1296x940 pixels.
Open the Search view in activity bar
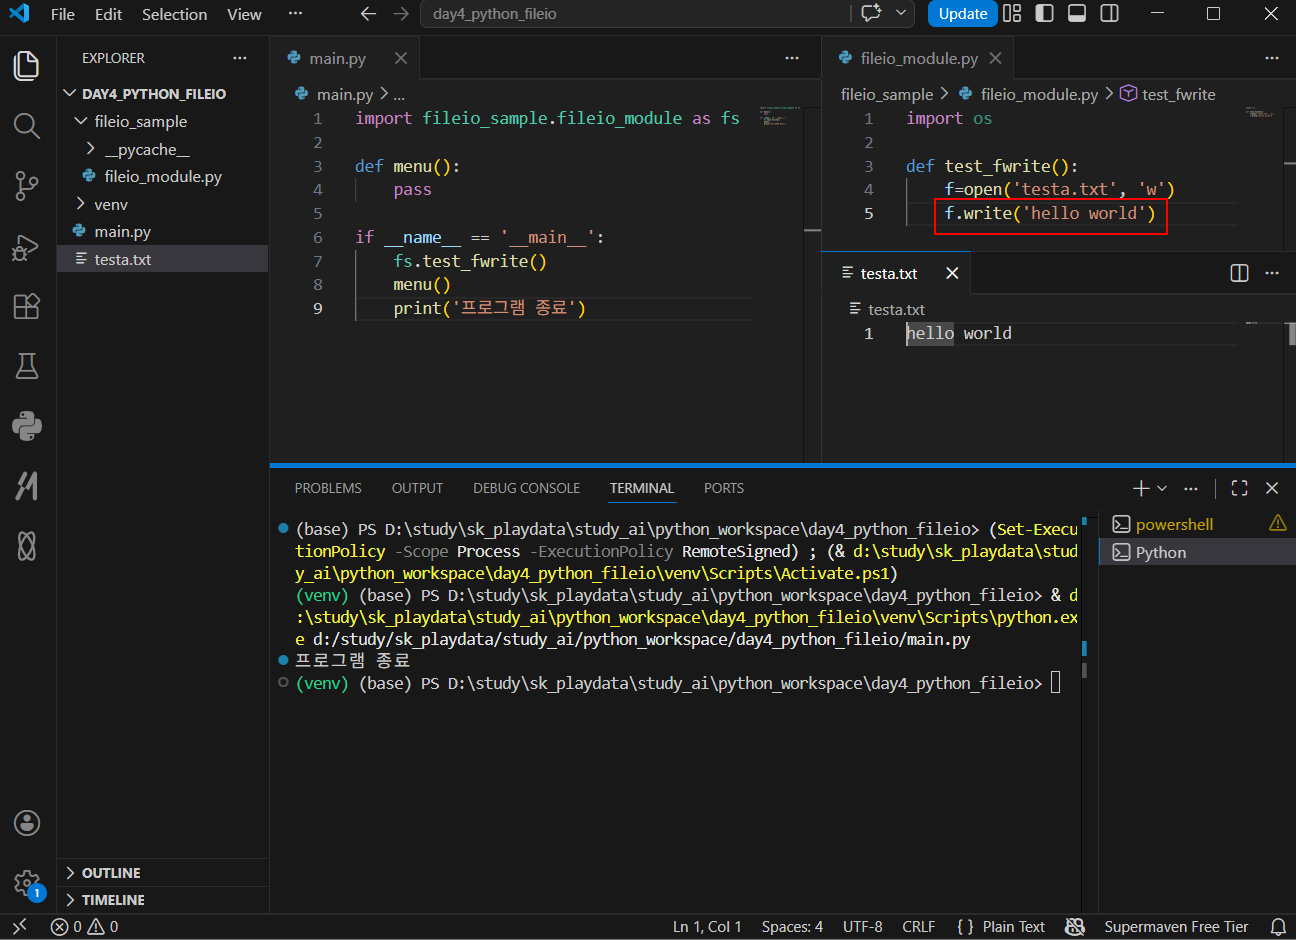27,126
